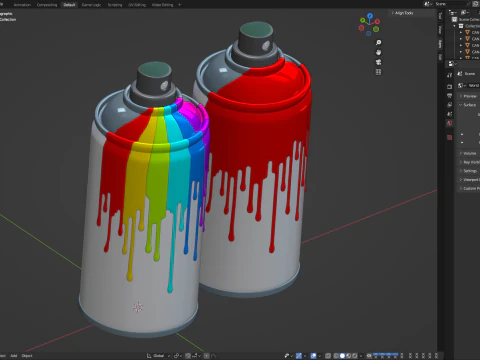This screenshot has width=480, height=360.
Task: Click the World name field in properties
Action: (x=473, y=85)
